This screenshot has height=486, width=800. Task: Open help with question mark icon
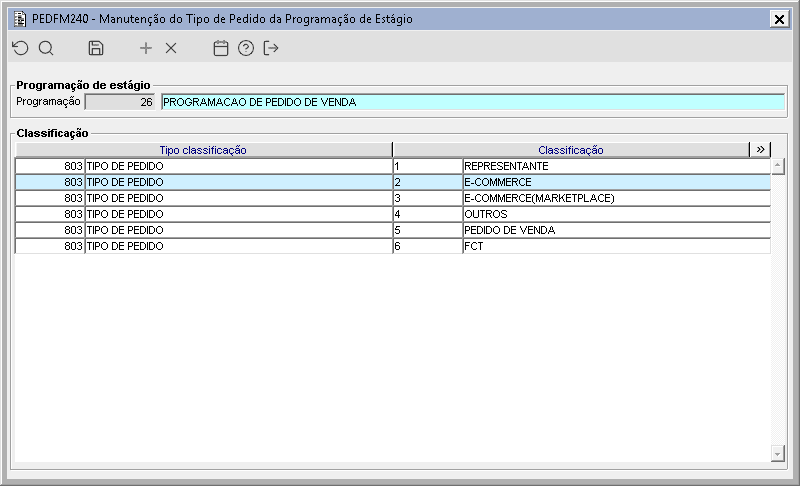(x=246, y=48)
